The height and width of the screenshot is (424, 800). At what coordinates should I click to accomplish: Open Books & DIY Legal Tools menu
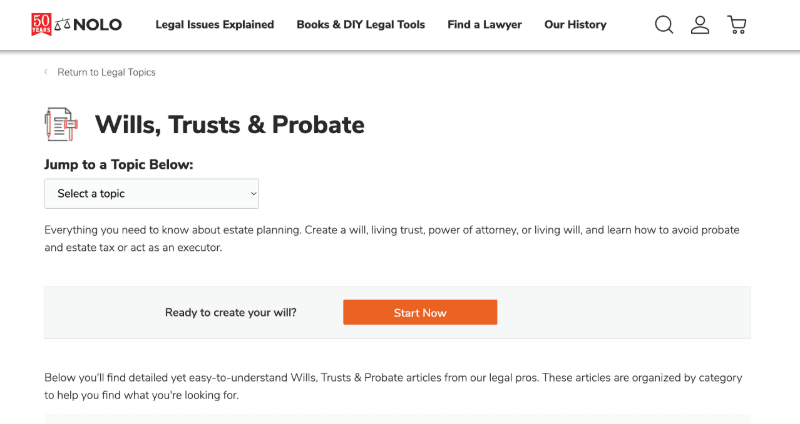click(x=360, y=25)
